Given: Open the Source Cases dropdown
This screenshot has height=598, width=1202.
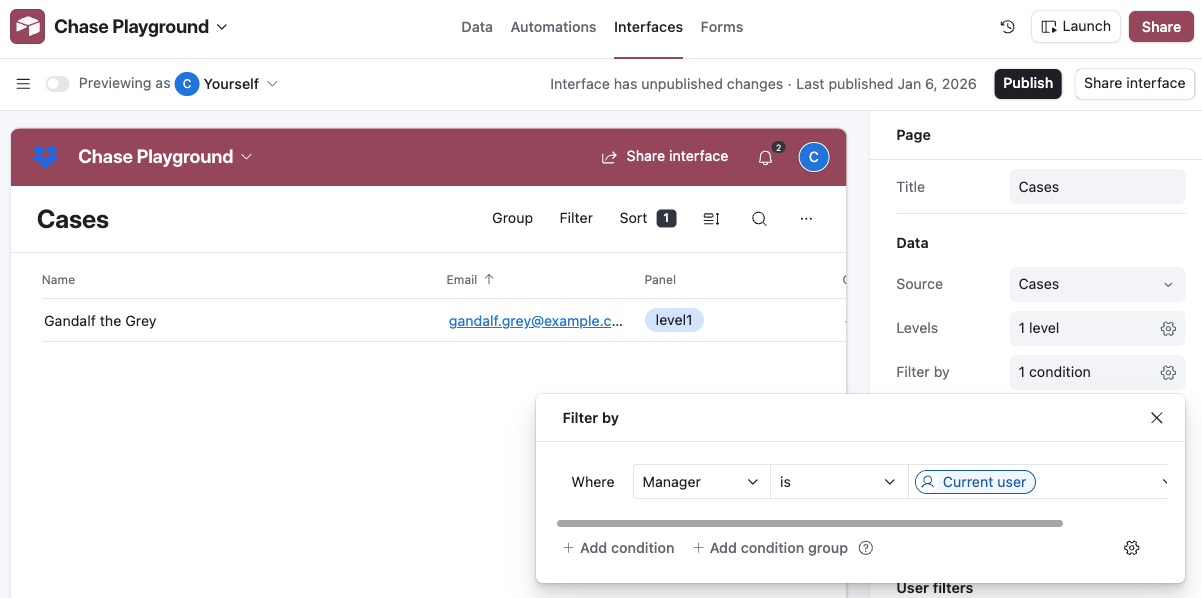Looking at the screenshot, I should [1097, 285].
